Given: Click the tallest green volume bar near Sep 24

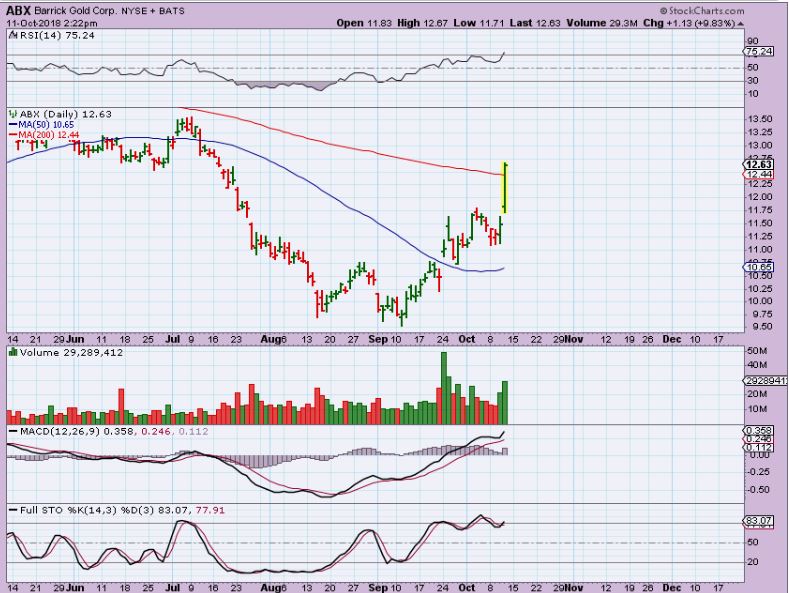Looking at the screenshot, I should [444, 388].
